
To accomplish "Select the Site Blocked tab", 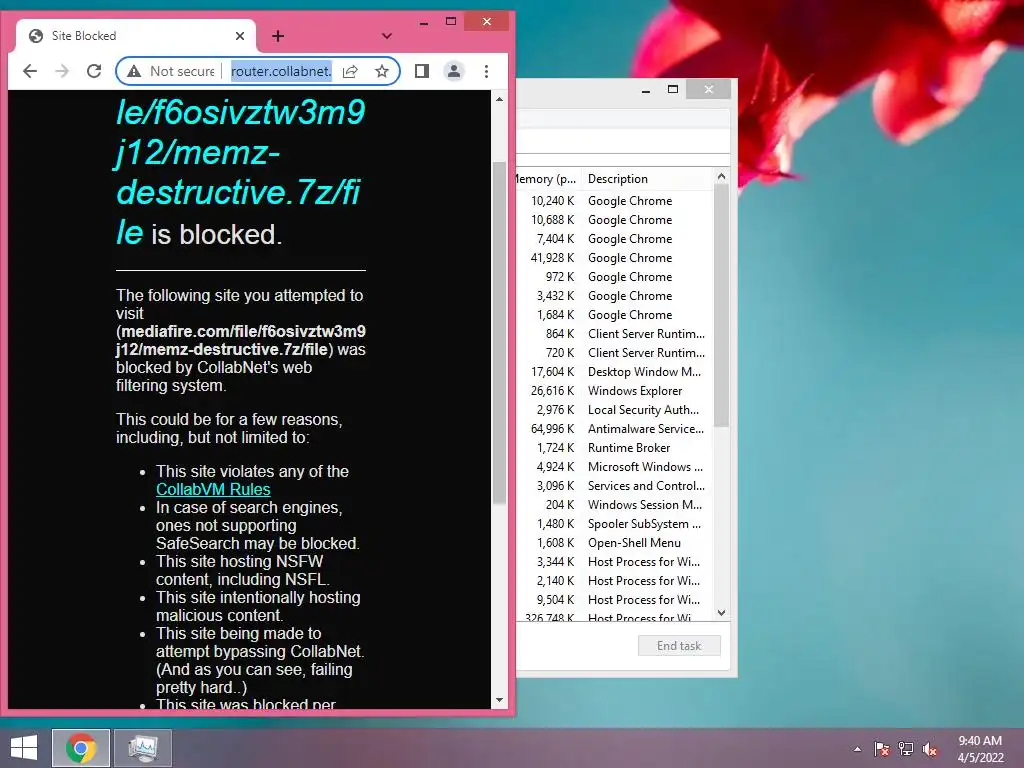I will [x=136, y=36].
